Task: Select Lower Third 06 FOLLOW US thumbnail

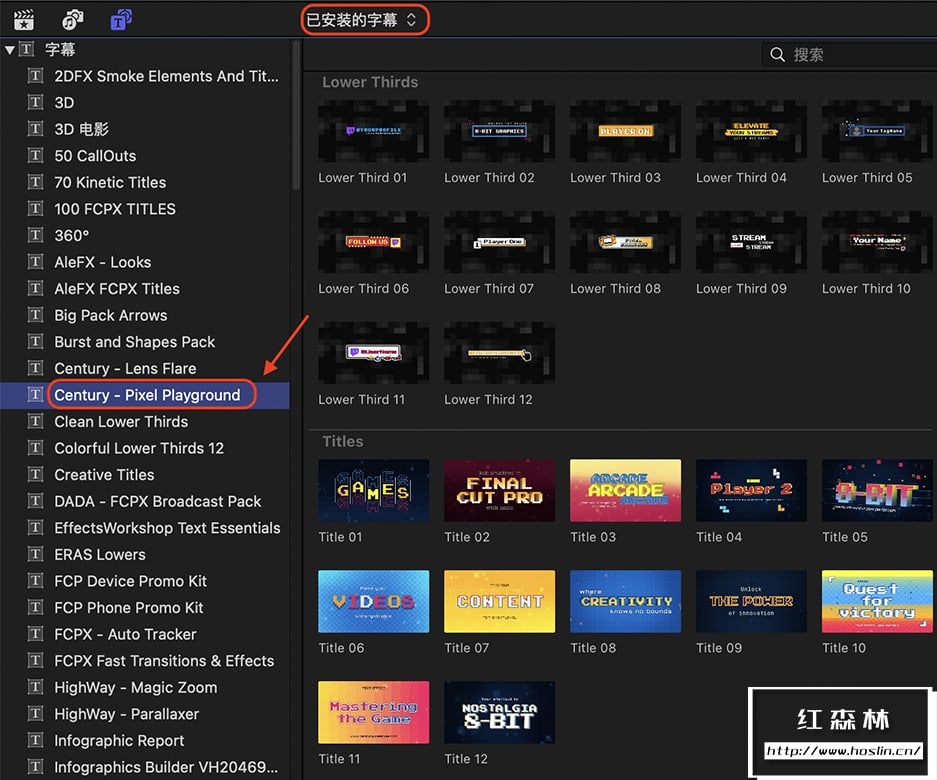Action: (x=373, y=242)
